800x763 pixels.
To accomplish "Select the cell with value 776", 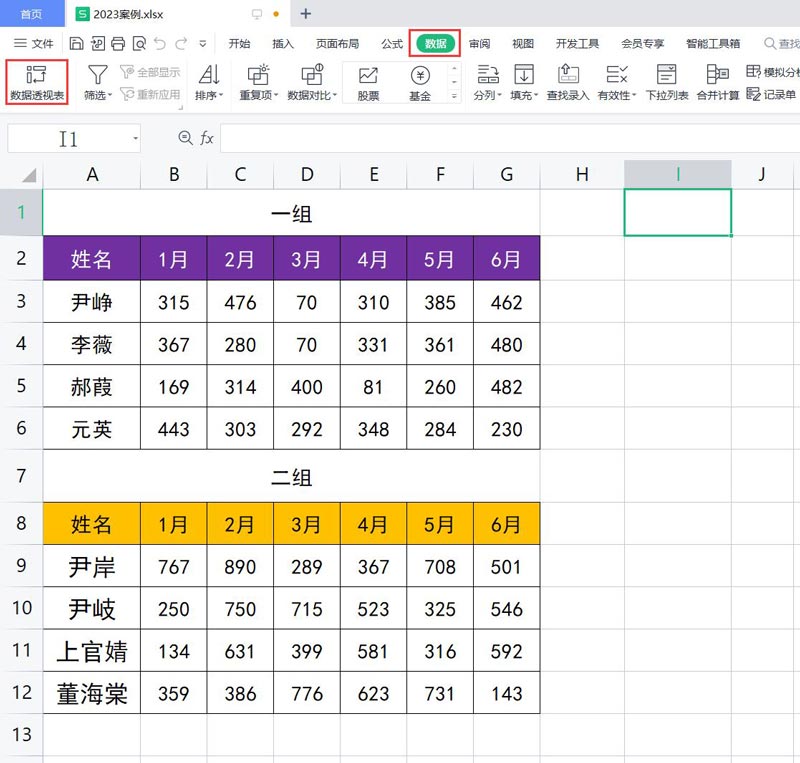I will coord(307,693).
